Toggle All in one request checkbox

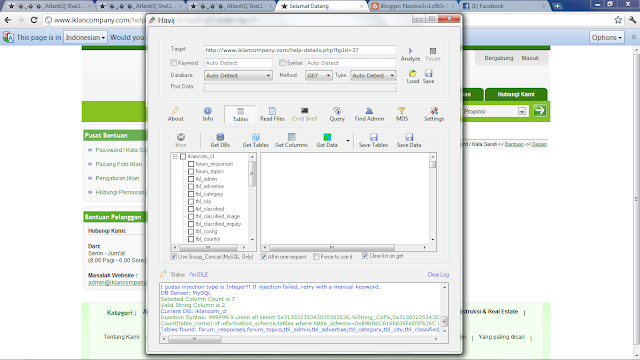click(264, 257)
